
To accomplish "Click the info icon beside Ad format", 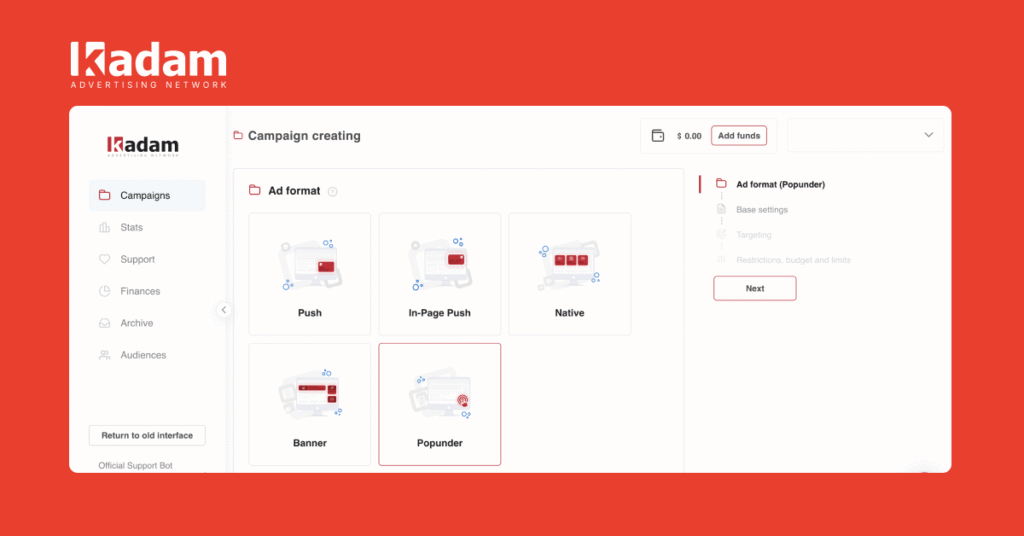I will click(x=333, y=192).
